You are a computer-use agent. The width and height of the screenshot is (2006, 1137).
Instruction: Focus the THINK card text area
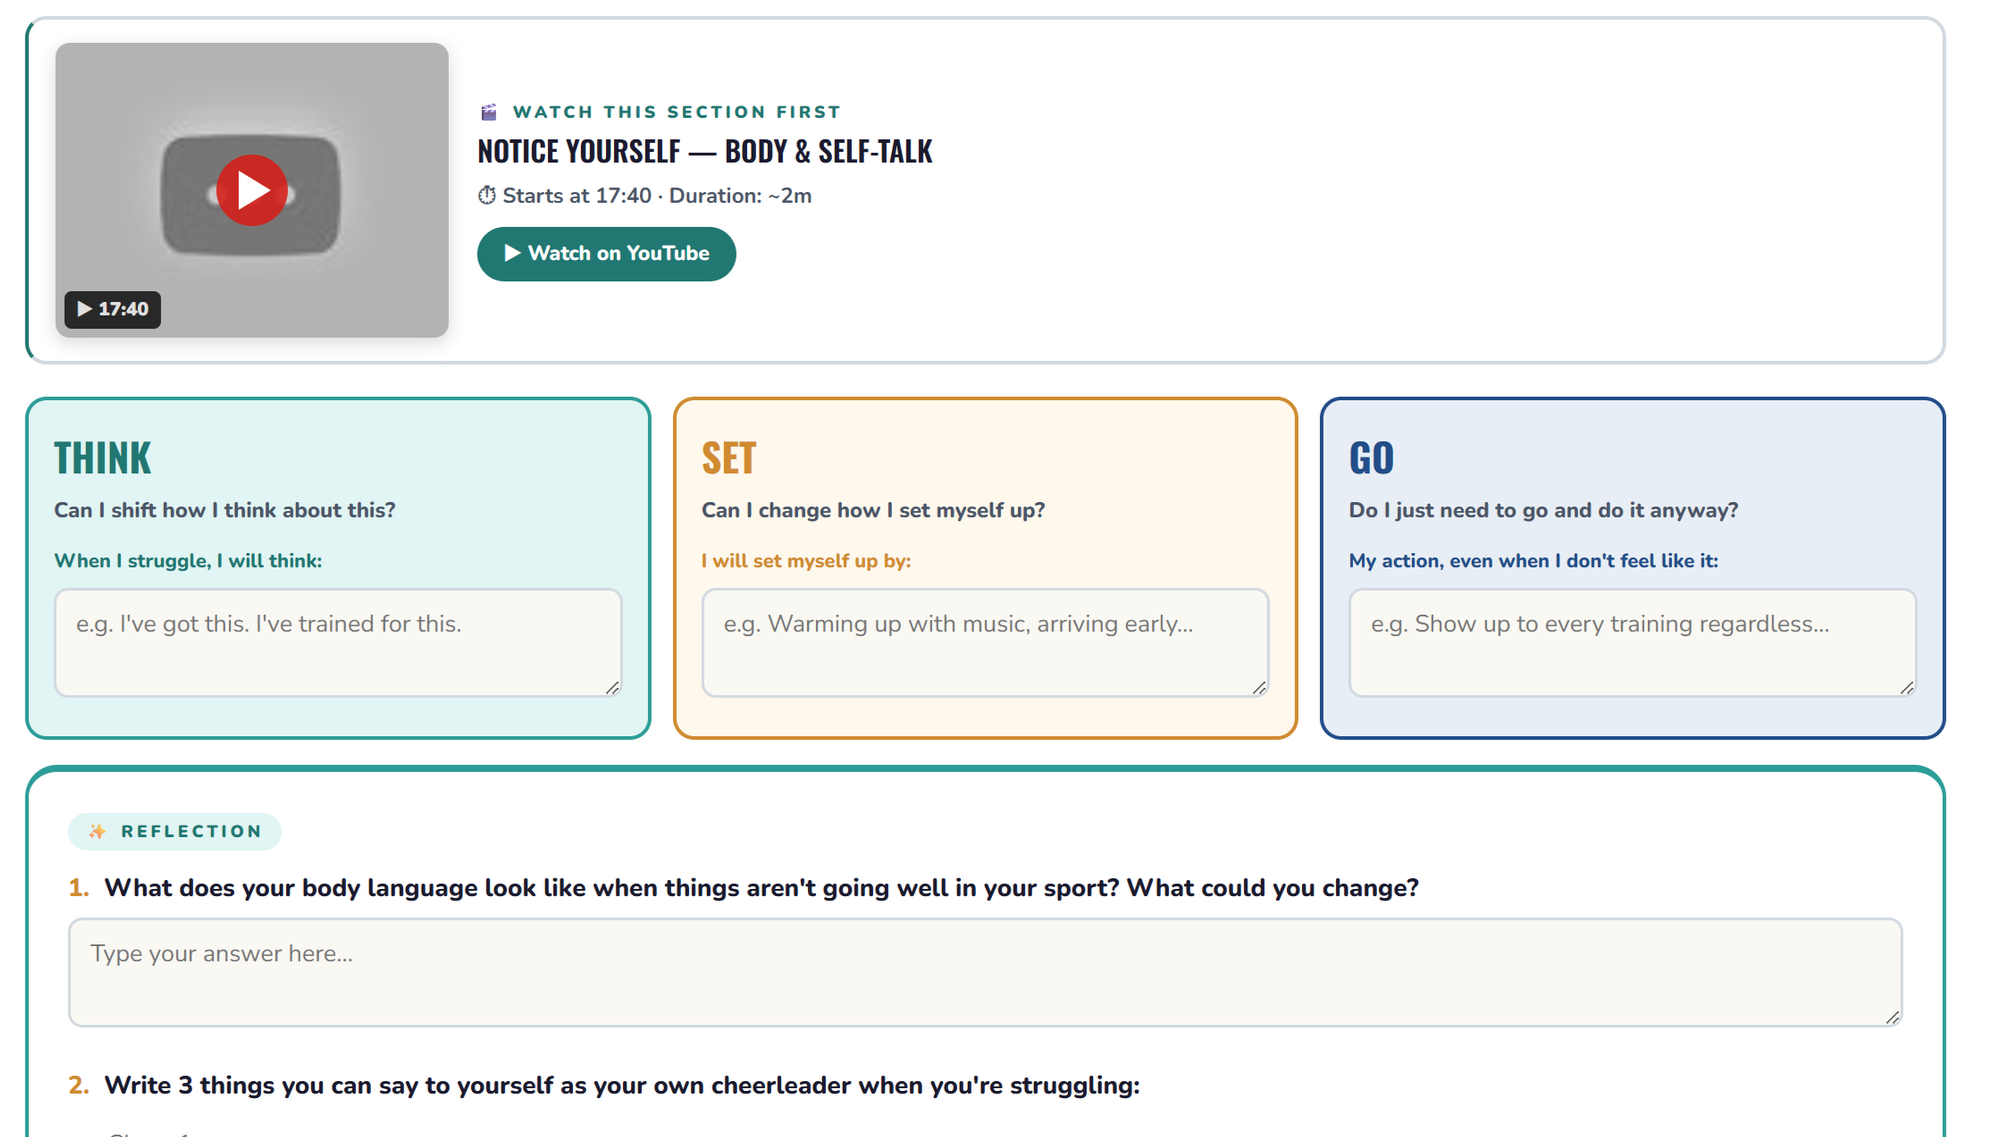pos(338,642)
